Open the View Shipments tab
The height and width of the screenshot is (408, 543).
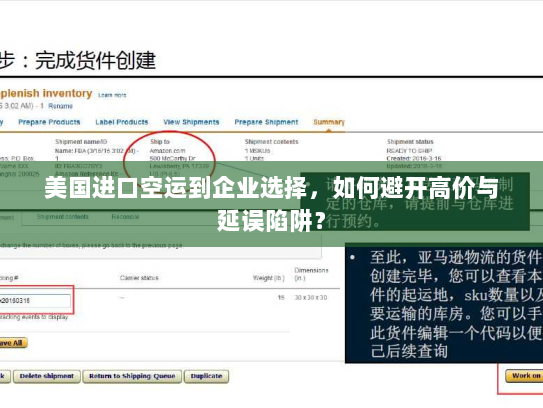(191, 122)
